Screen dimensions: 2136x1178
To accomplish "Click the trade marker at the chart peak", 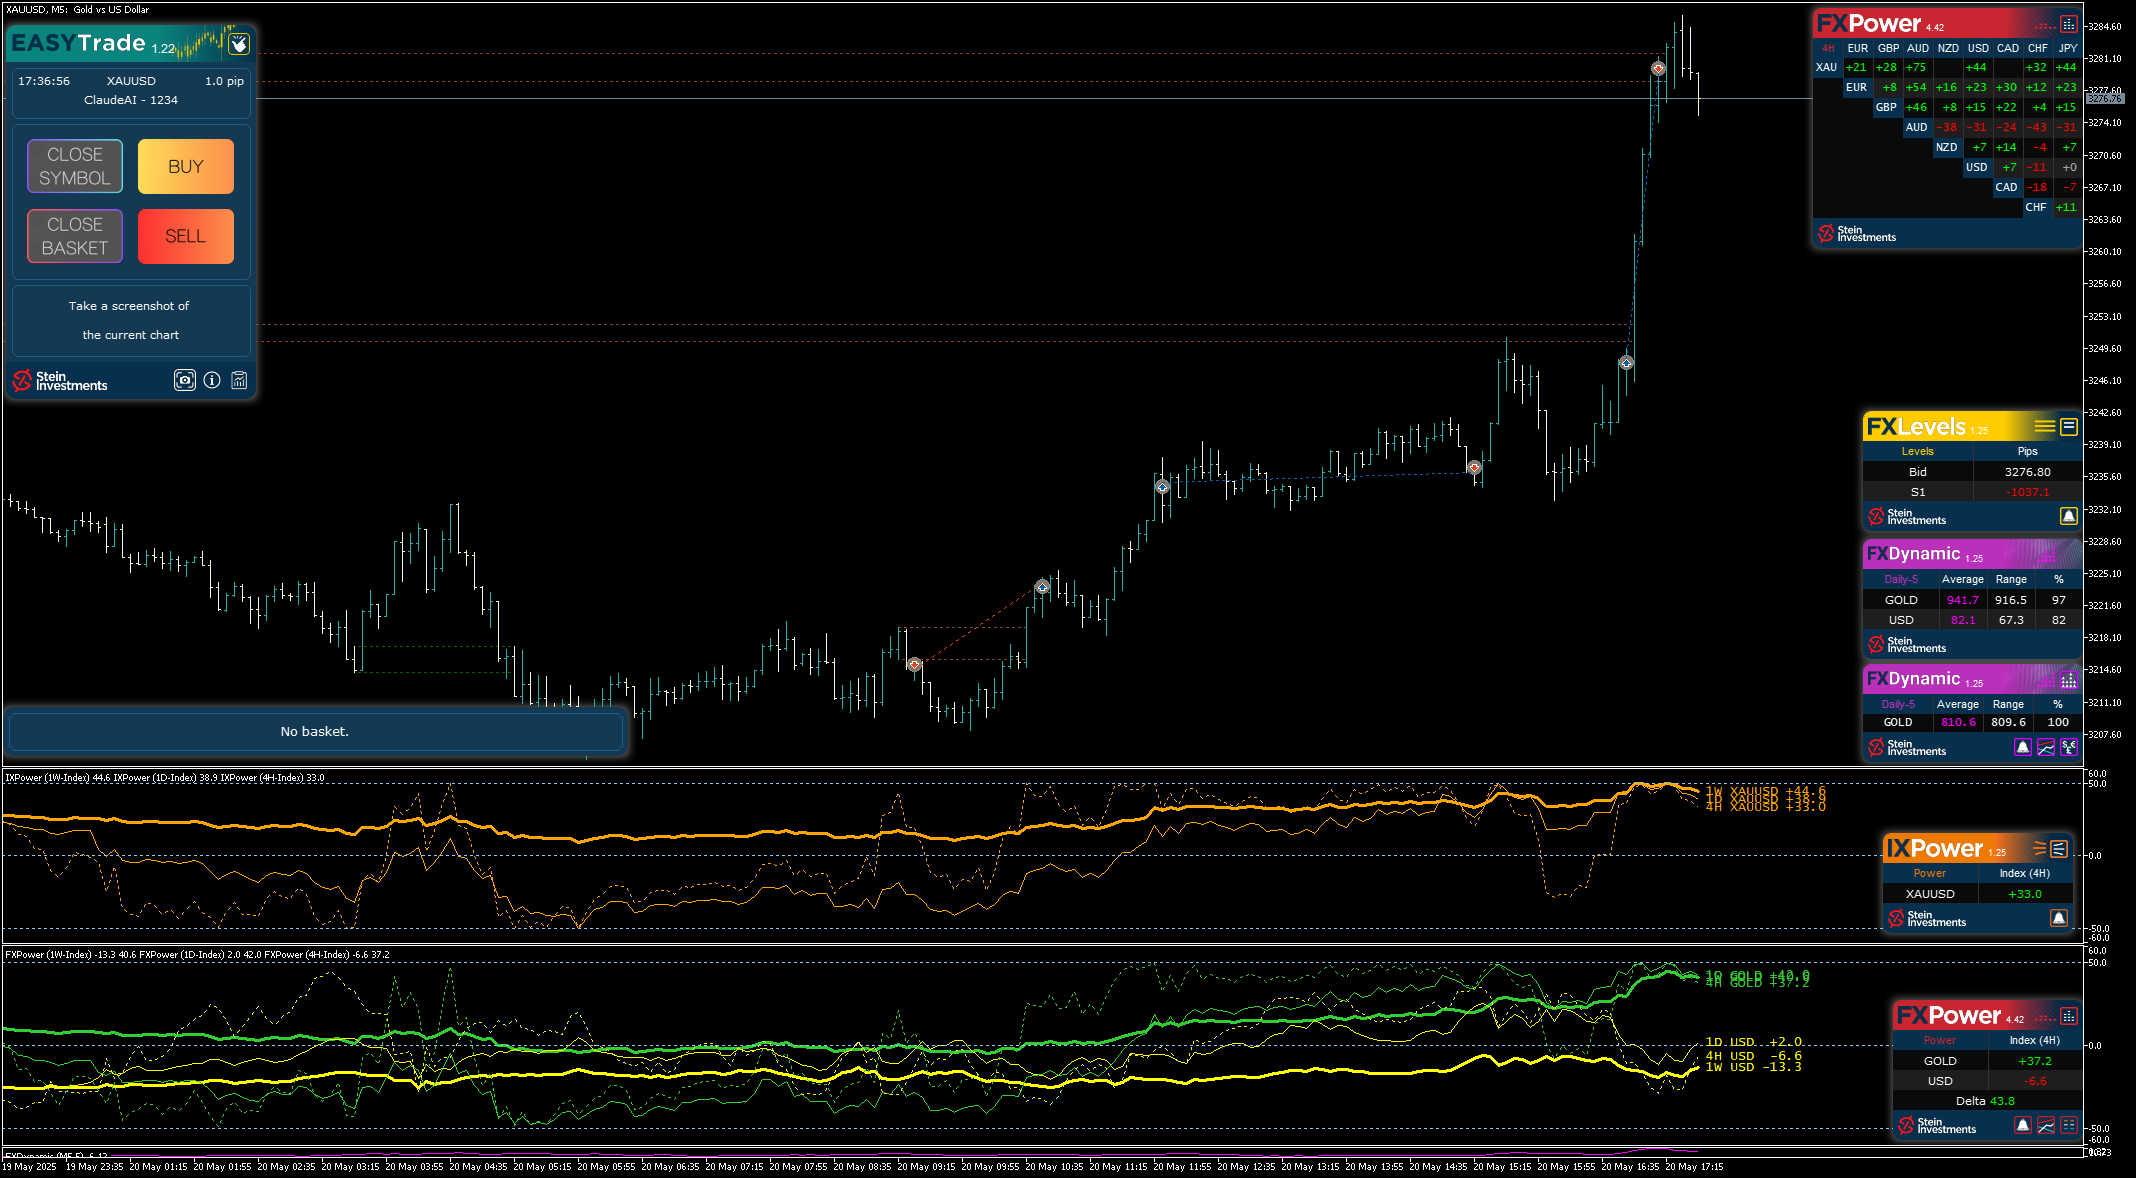I will pos(1658,68).
